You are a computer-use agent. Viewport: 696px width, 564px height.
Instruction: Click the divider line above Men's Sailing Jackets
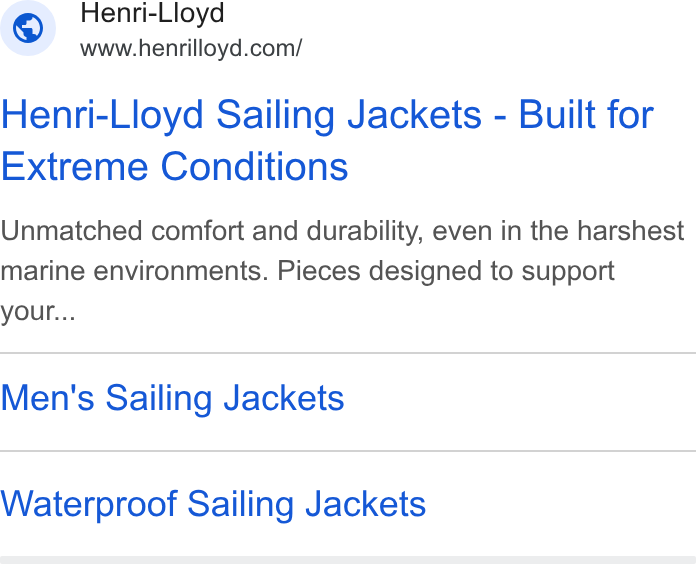[348, 353]
